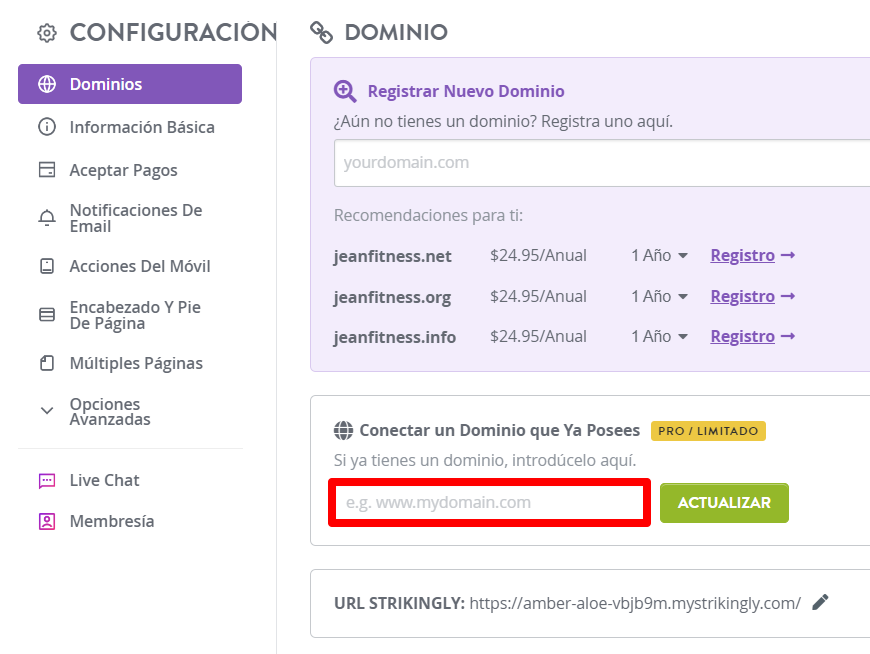Image resolution: width=870 pixels, height=654 pixels.
Task: Click the pencil icon to edit Strikingly URL
Action: pyautogui.click(x=820, y=602)
